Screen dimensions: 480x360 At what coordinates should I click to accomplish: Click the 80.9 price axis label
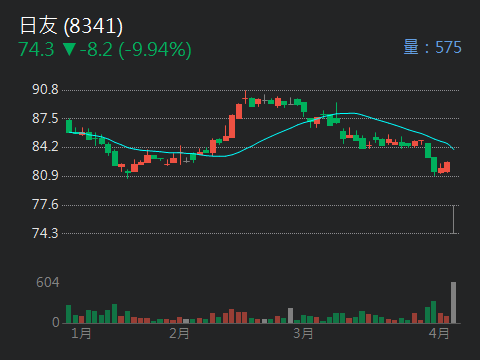click(x=45, y=175)
